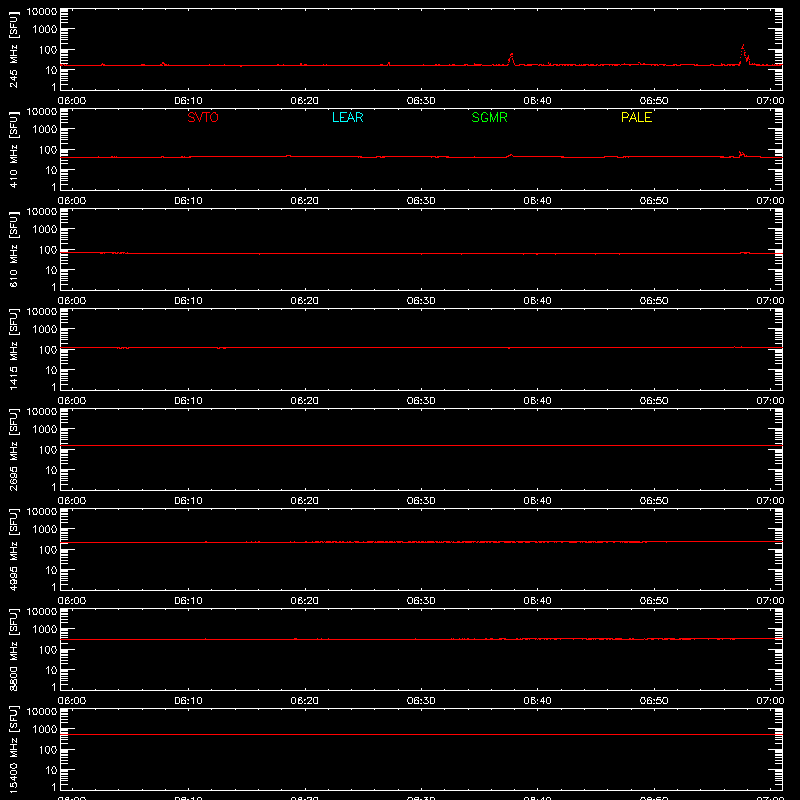Select the 245 MHz [SFU] axis title

coord(13,49)
